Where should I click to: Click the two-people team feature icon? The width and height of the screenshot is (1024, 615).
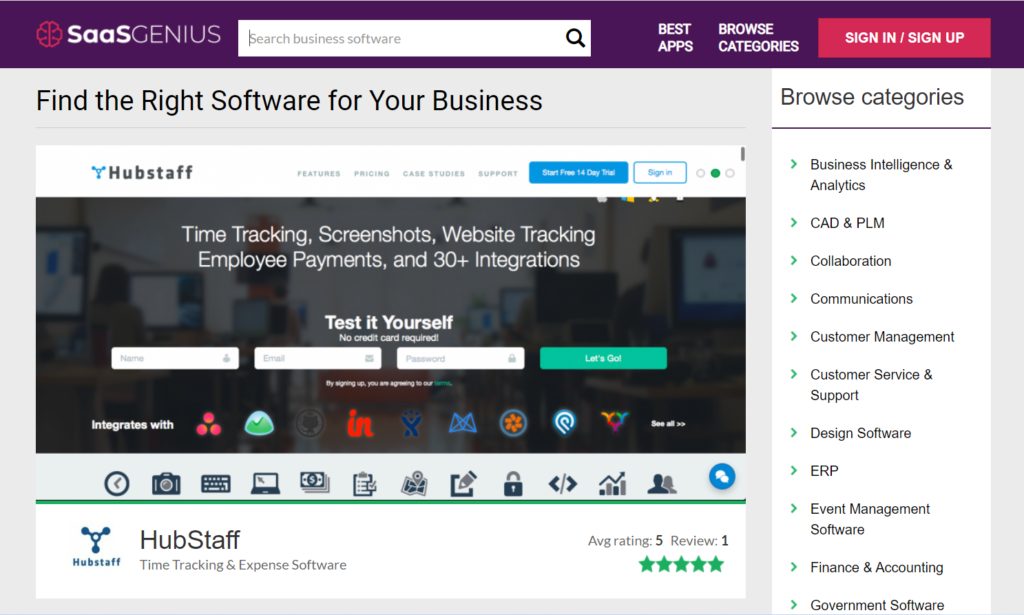(x=662, y=484)
